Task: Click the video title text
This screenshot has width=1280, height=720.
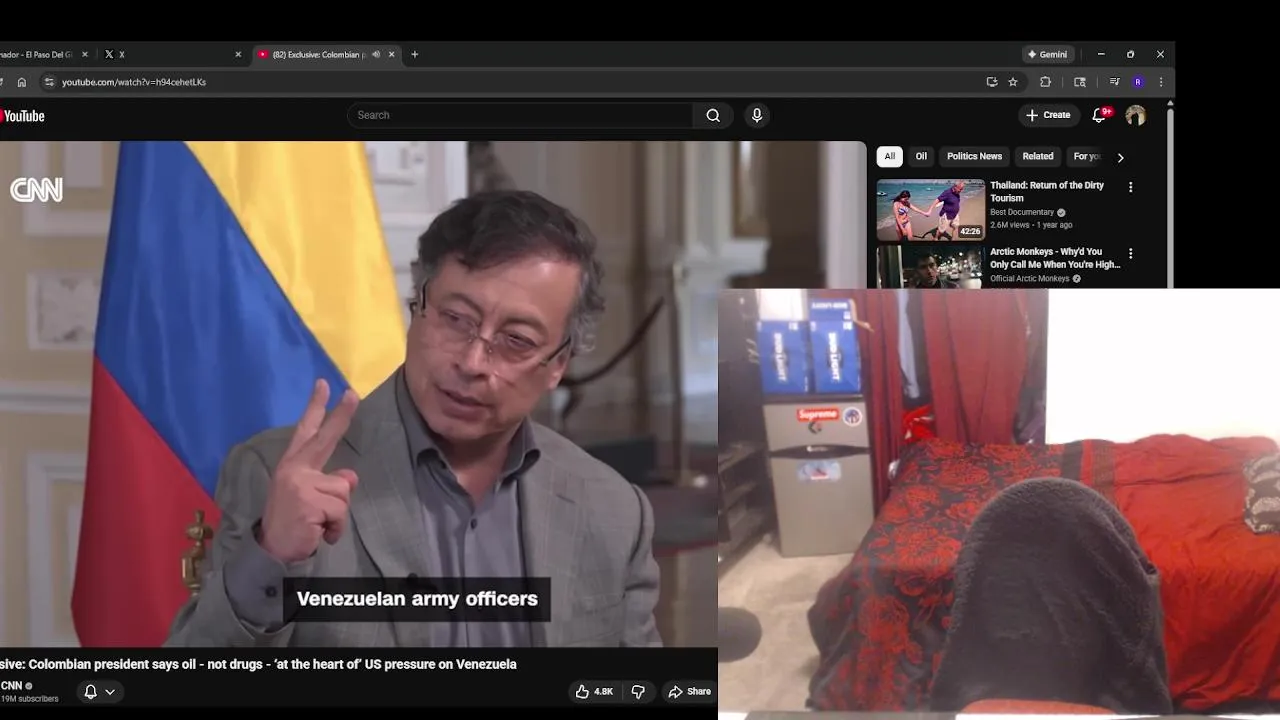Action: (x=258, y=664)
